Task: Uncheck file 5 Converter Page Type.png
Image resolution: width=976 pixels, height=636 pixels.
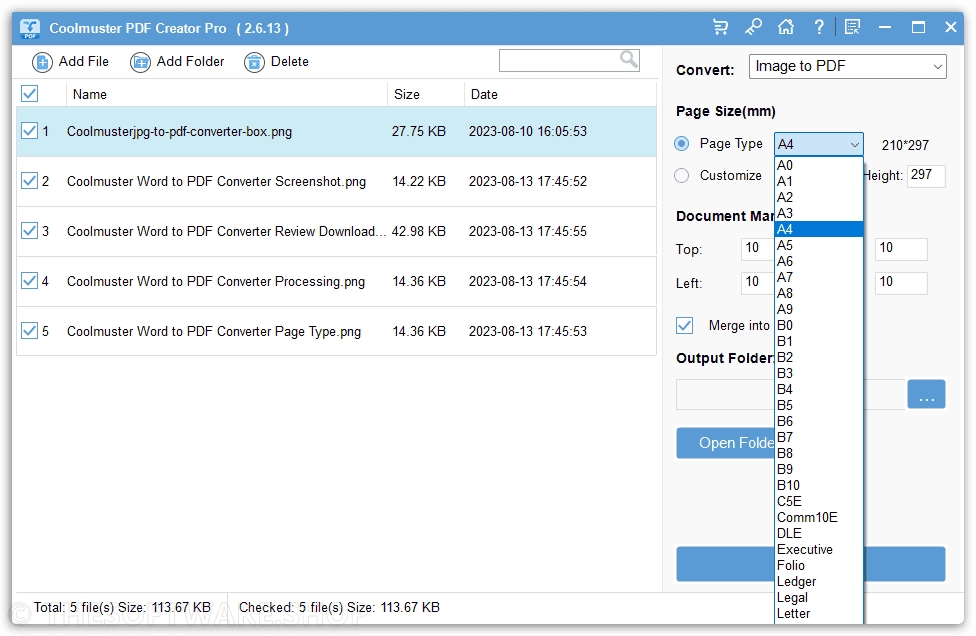Action: click(x=29, y=330)
